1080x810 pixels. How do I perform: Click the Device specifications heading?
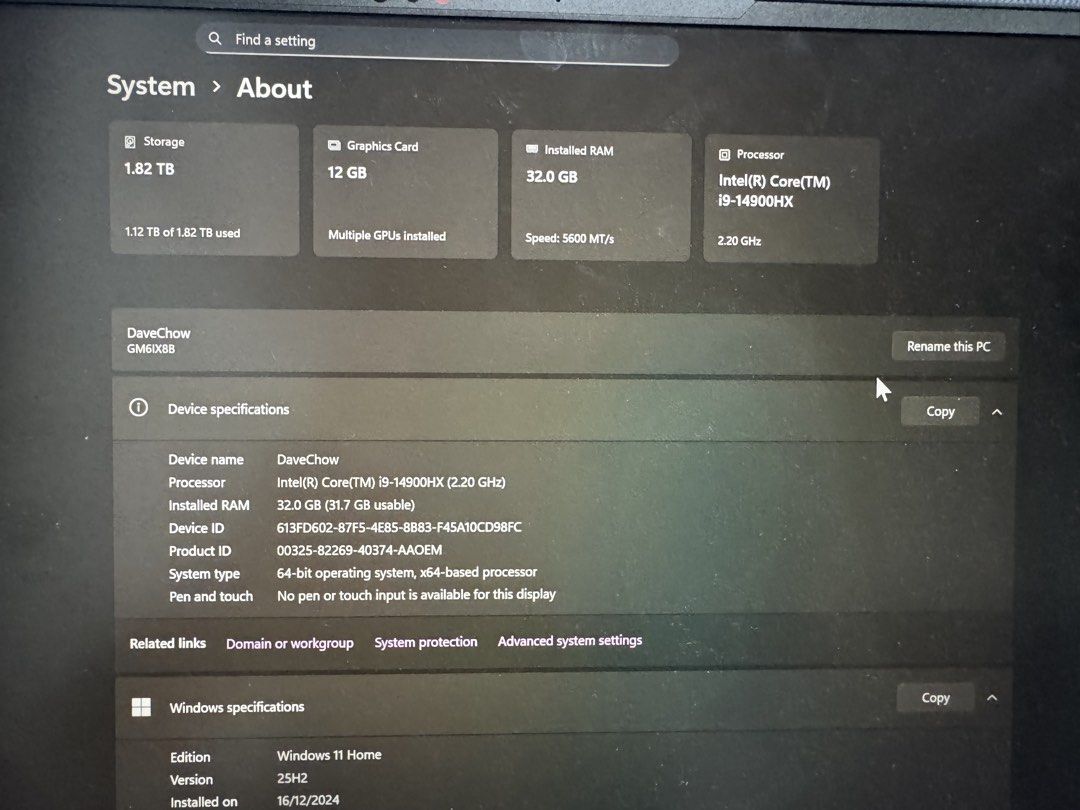(229, 409)
